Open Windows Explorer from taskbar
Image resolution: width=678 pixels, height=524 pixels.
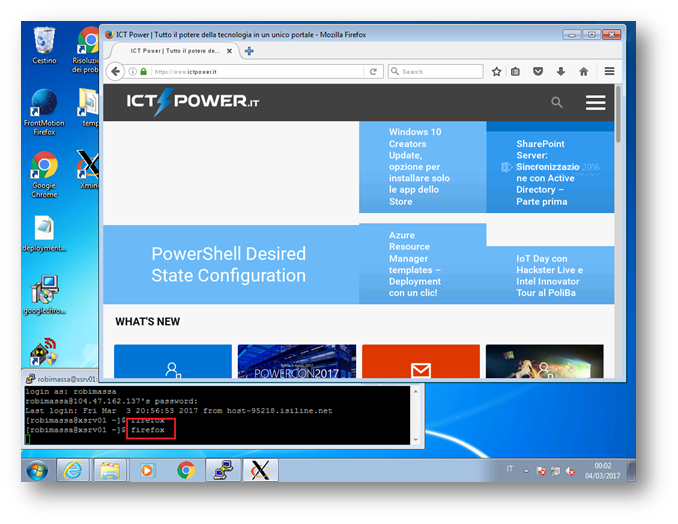(110, 470)
